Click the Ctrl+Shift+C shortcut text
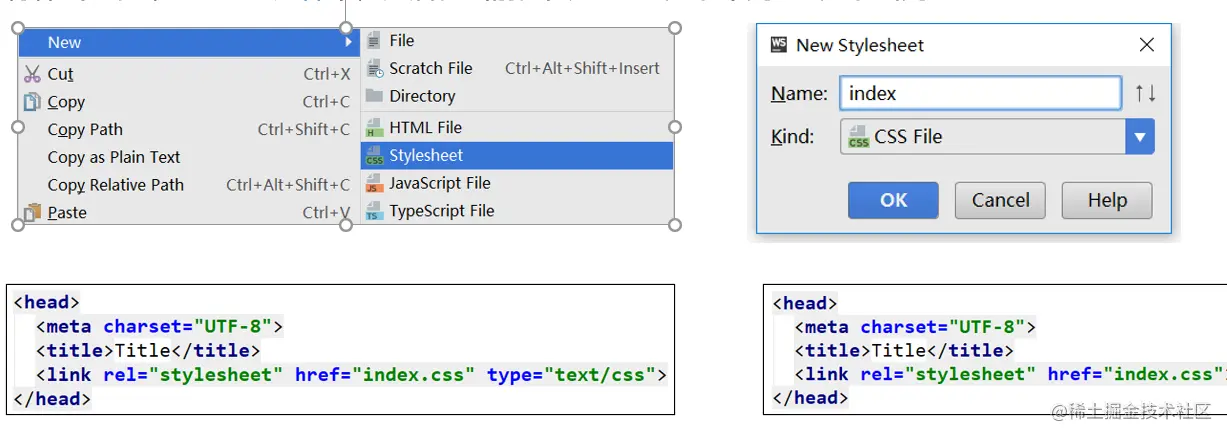1227x437 pixels. coord(304,129)
